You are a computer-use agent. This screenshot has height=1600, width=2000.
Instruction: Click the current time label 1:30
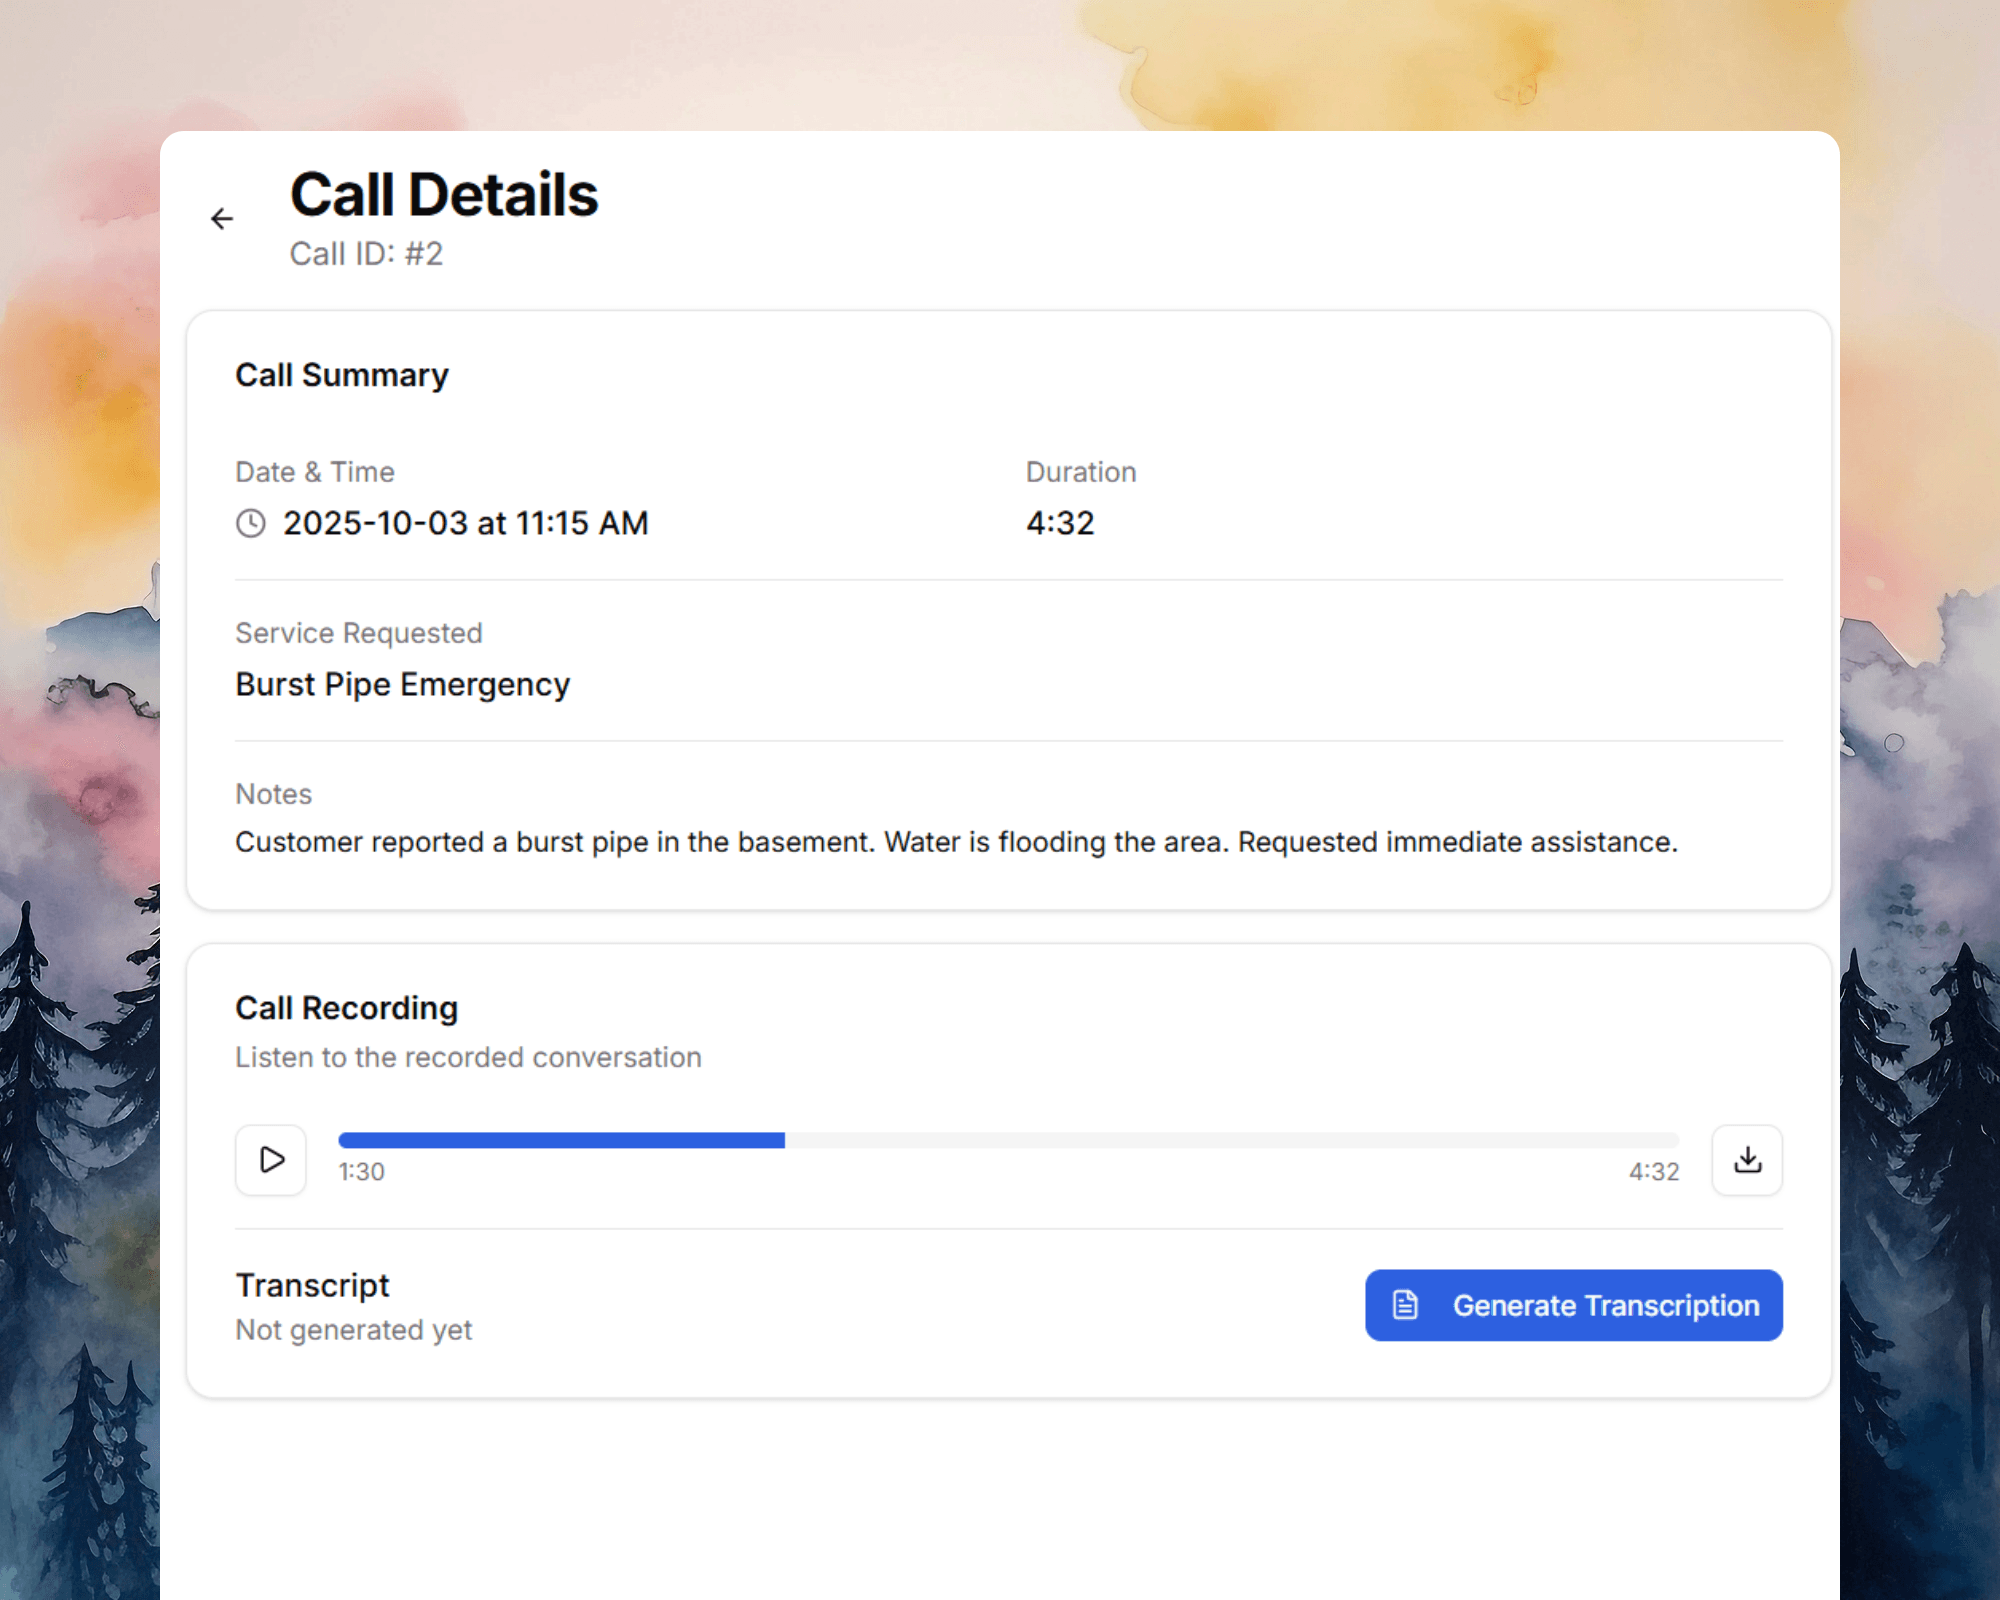tap(361, 1171)
